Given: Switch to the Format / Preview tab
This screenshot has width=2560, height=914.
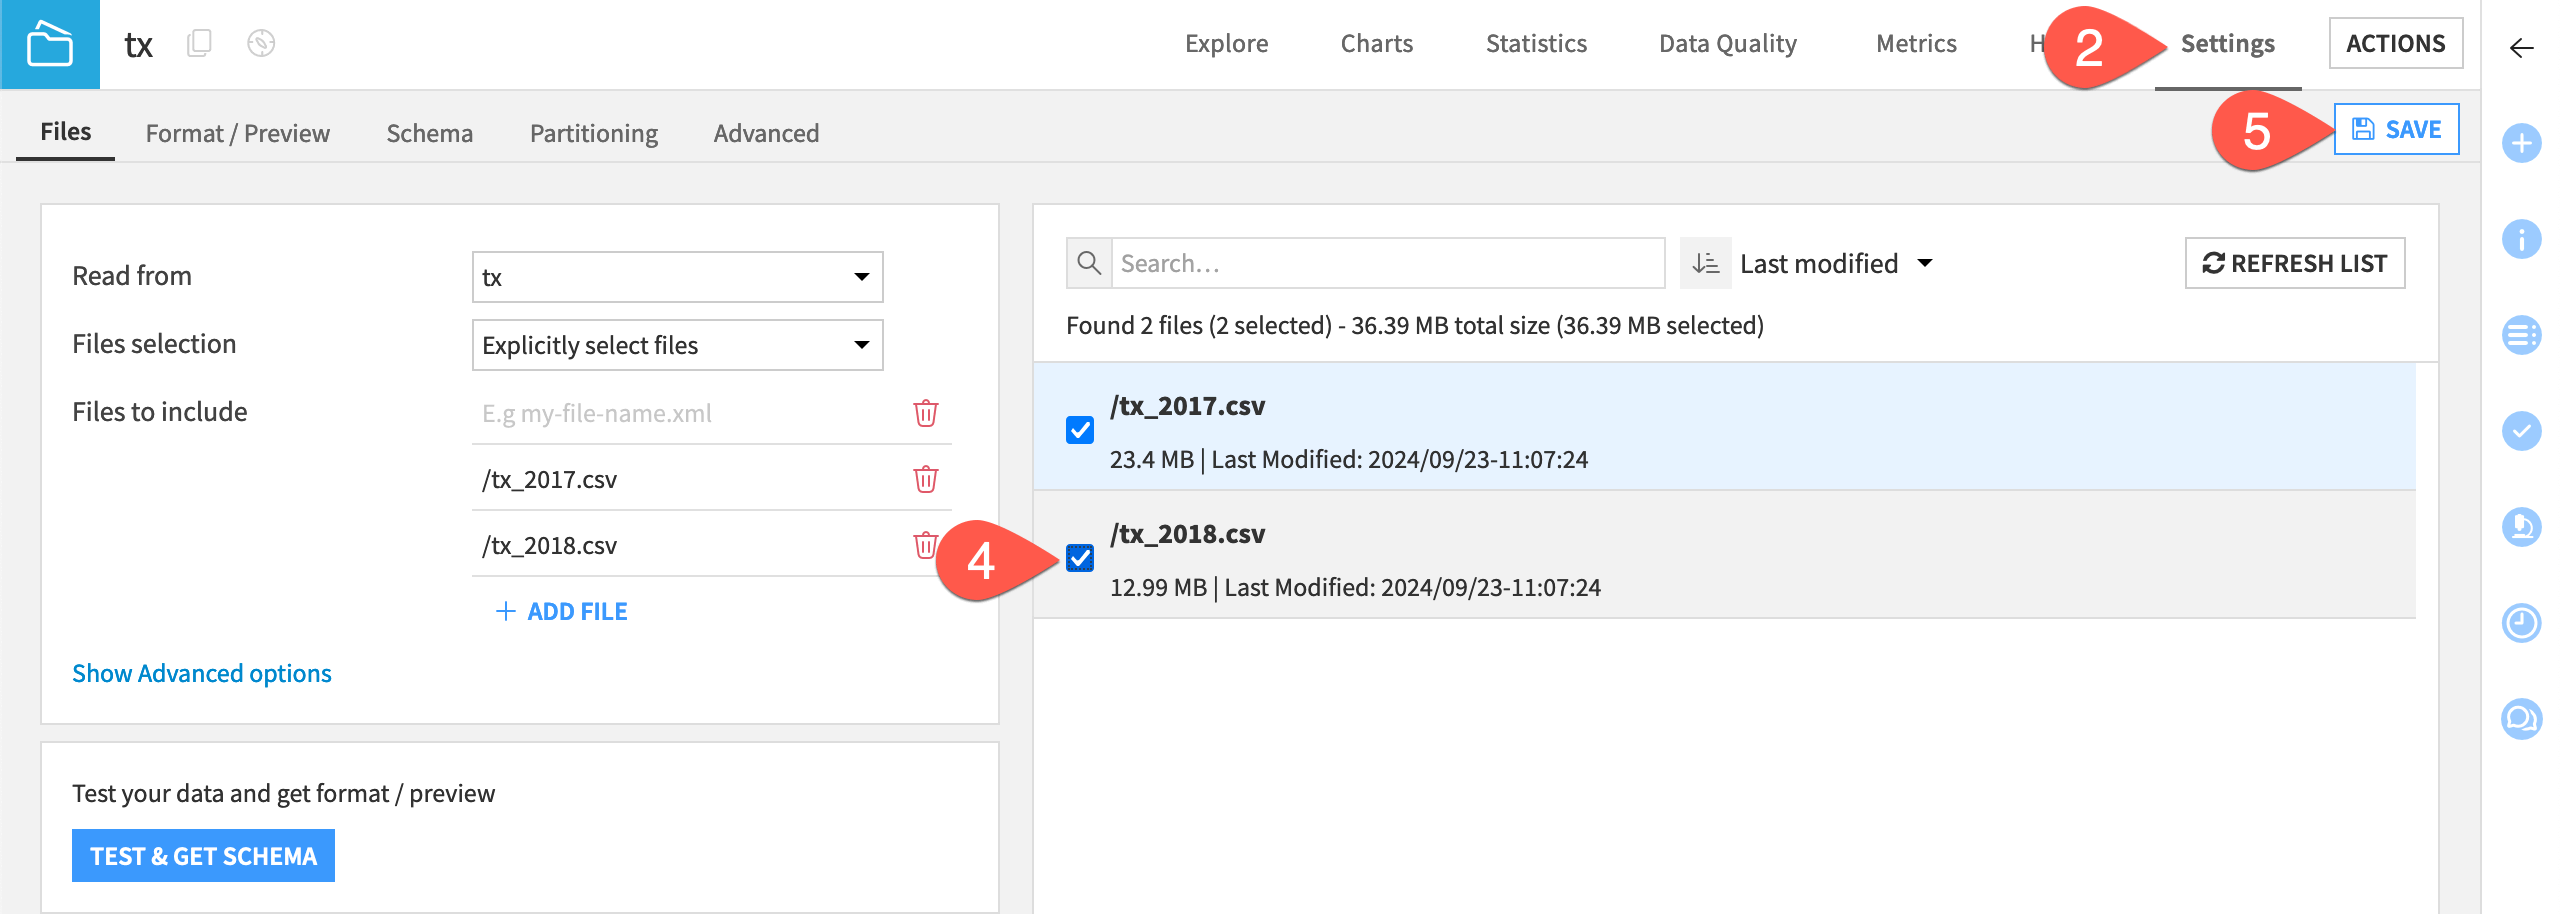Looking at the screenshot, I should [238, 133].
